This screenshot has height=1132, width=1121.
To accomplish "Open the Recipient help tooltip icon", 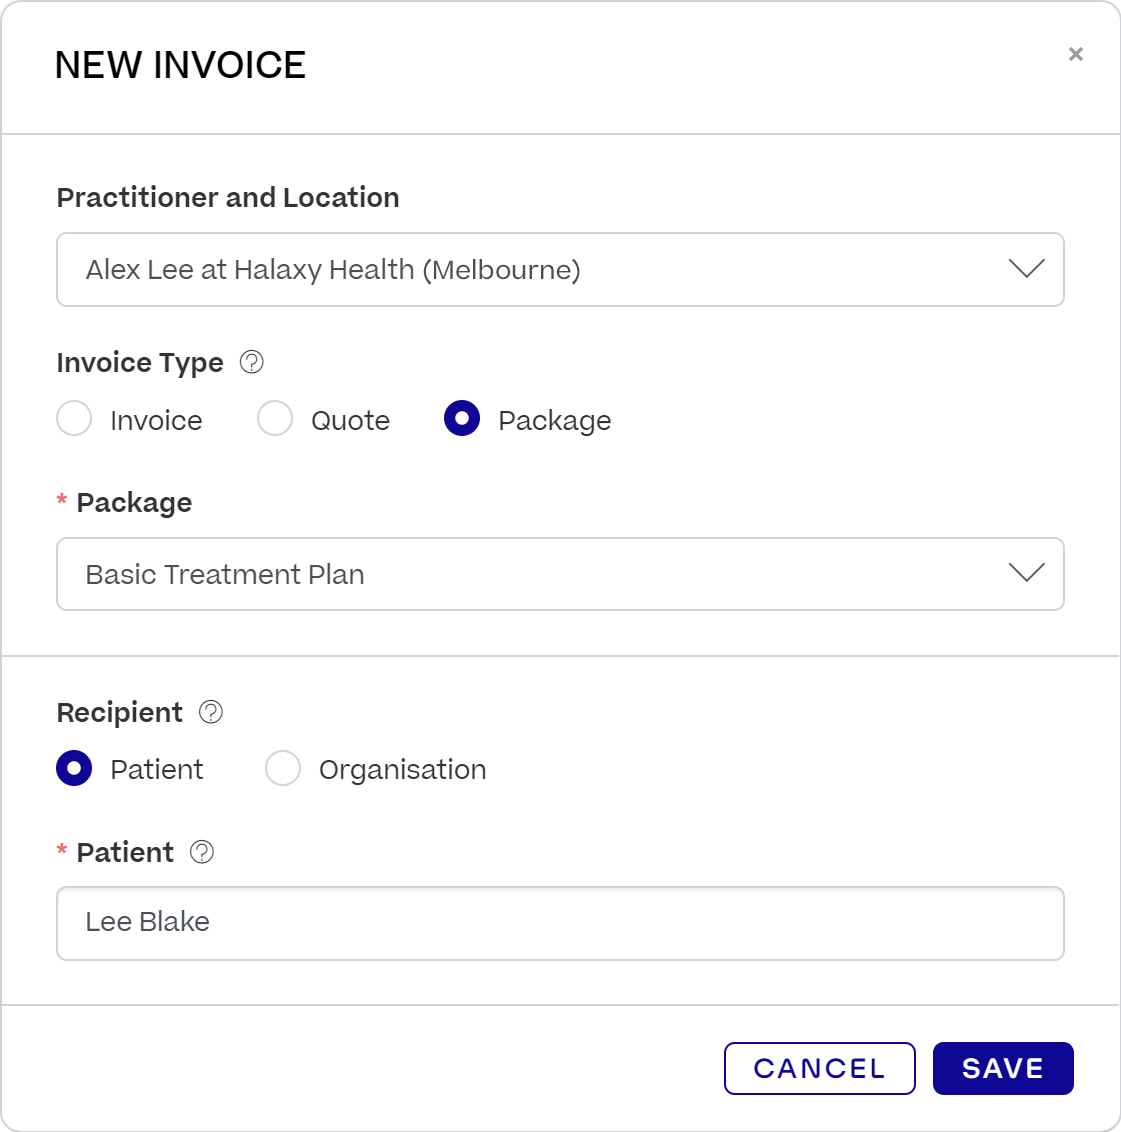I will tap(211, 712).
